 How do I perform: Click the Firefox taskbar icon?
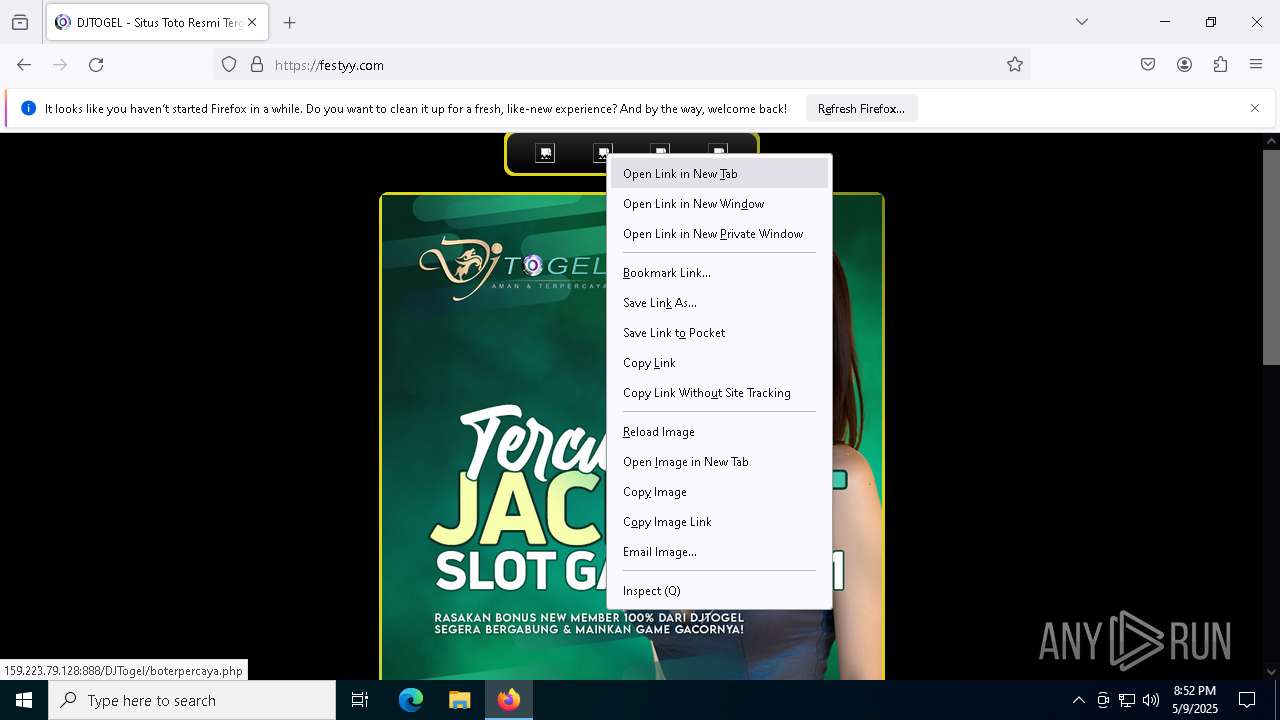click(509, 700)
